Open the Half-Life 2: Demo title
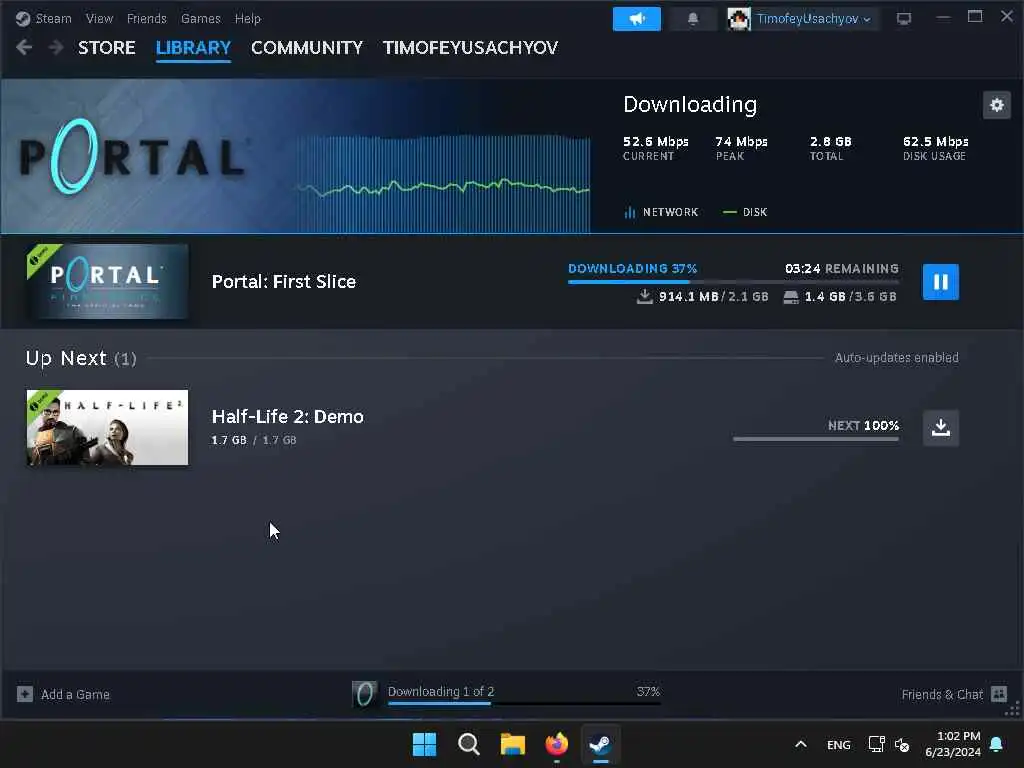The height and width of the screenshot is (768, 1024). [287, 417]
